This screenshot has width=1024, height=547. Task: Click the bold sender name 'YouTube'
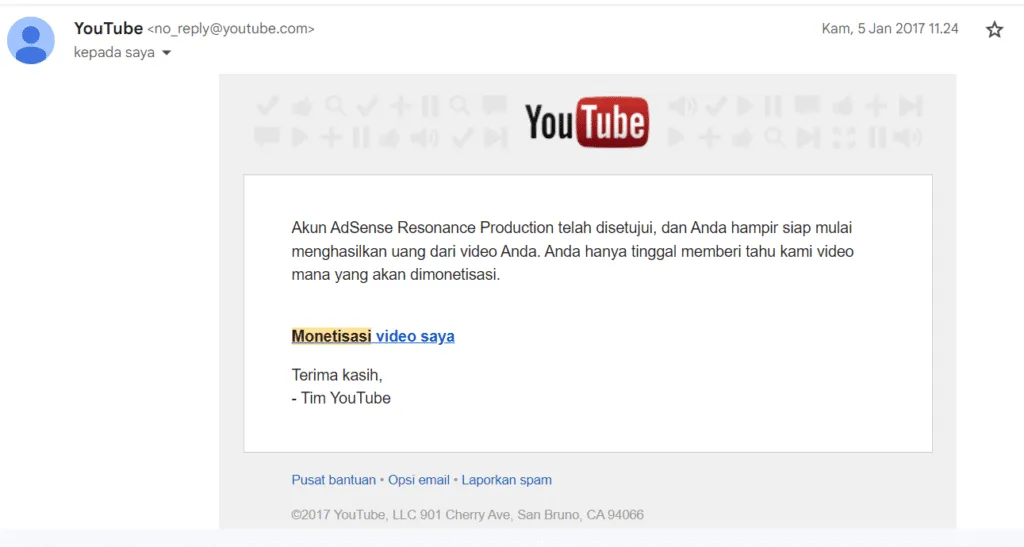coord(108,29)
